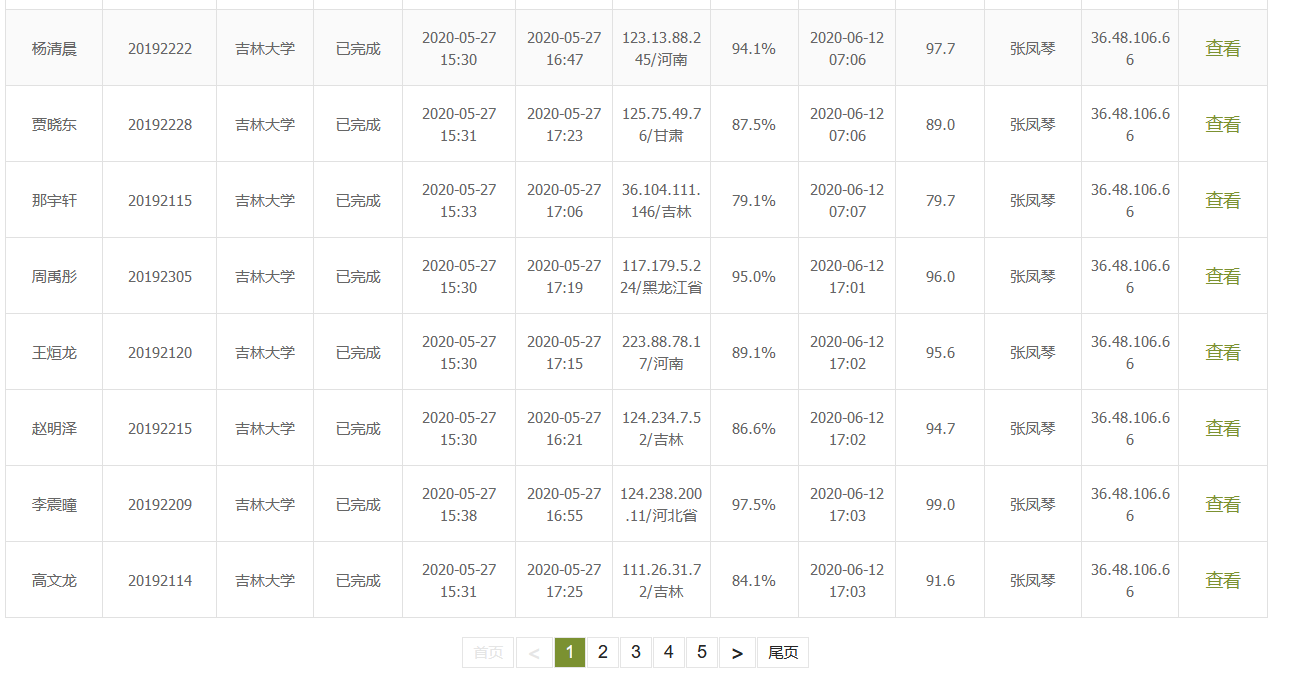Click the 首页 first page button
Image resolution: width=1305 pixels, height=677 pixels.
(488, 653)
